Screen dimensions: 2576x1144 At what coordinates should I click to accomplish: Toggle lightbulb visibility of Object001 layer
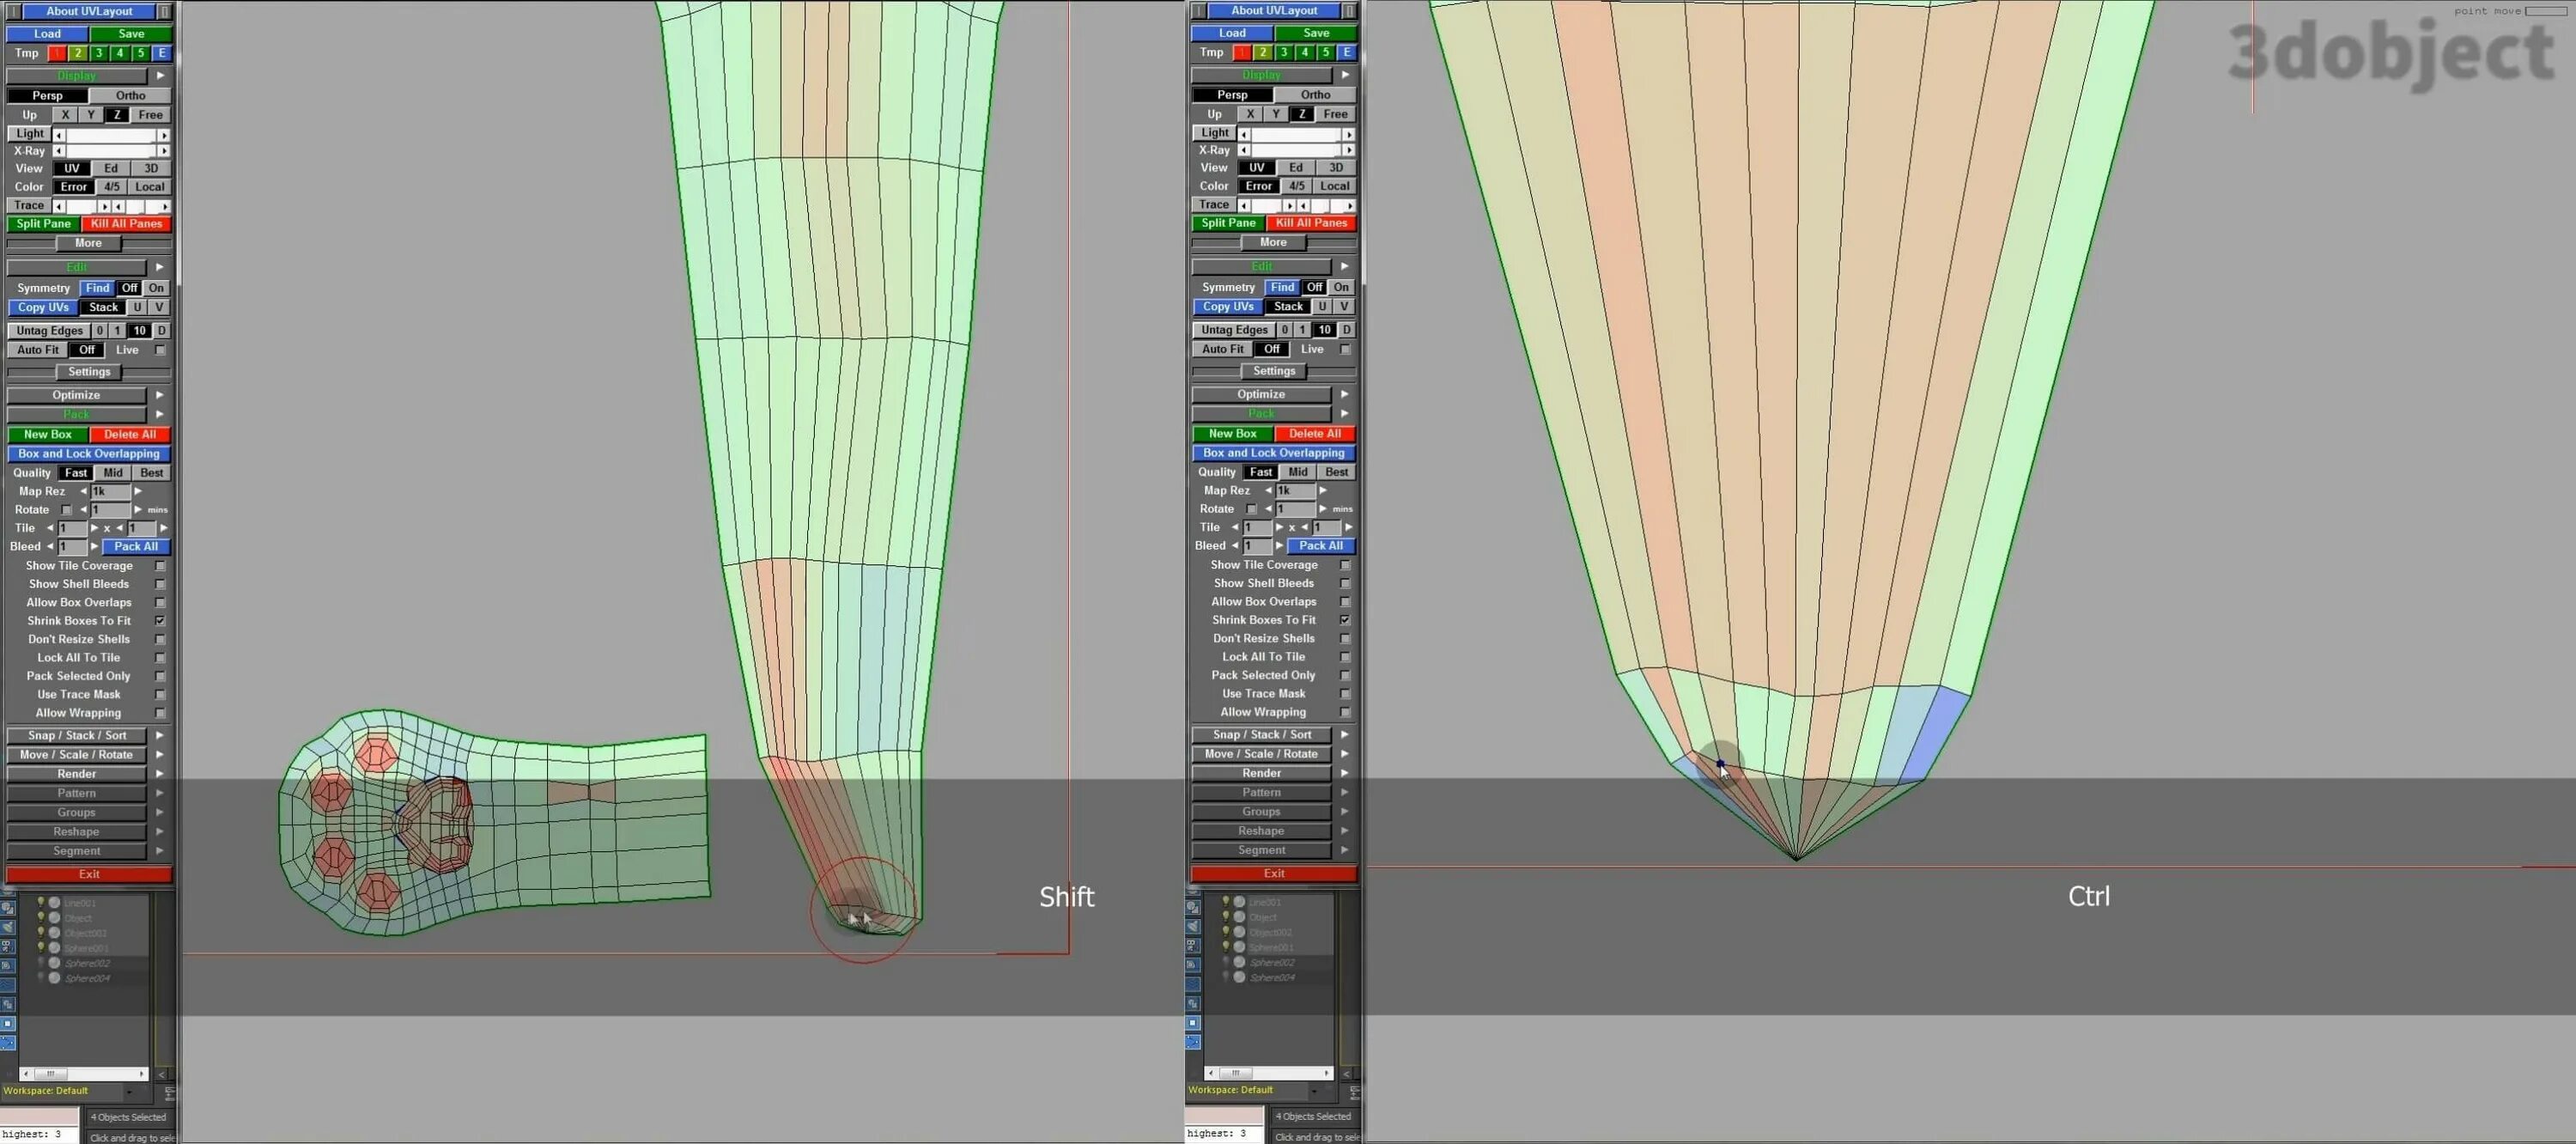[x=41, y=932]
